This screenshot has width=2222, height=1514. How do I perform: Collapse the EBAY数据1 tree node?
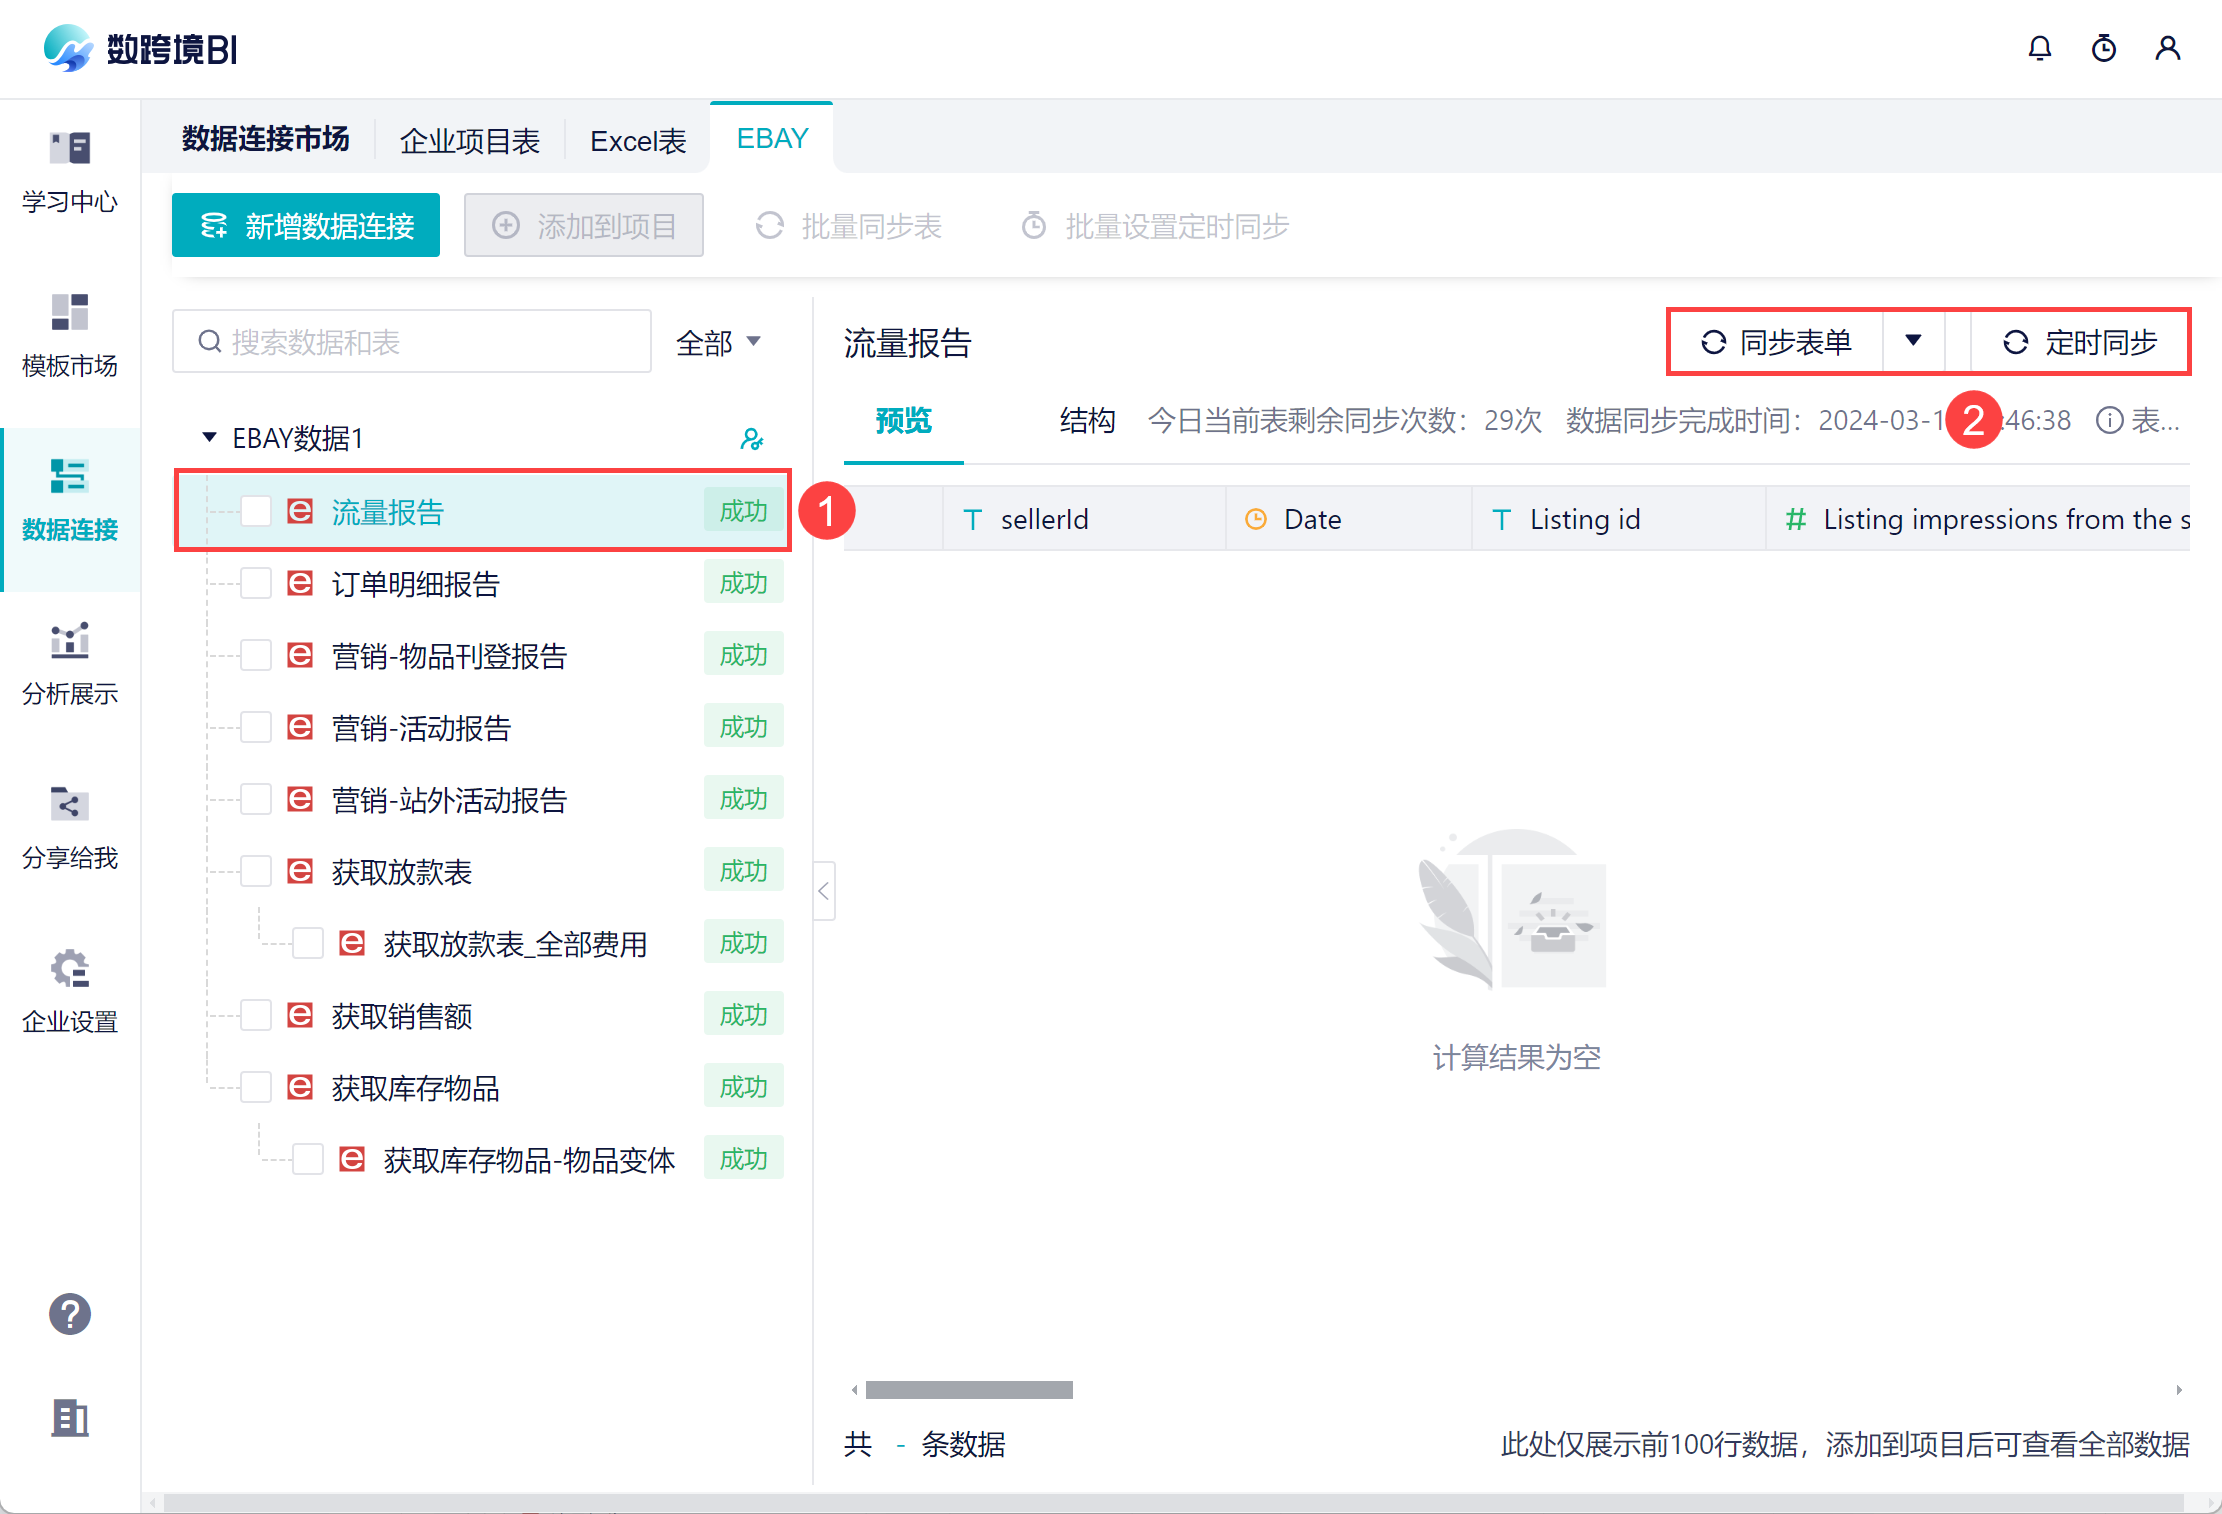(x=209, y=437)
